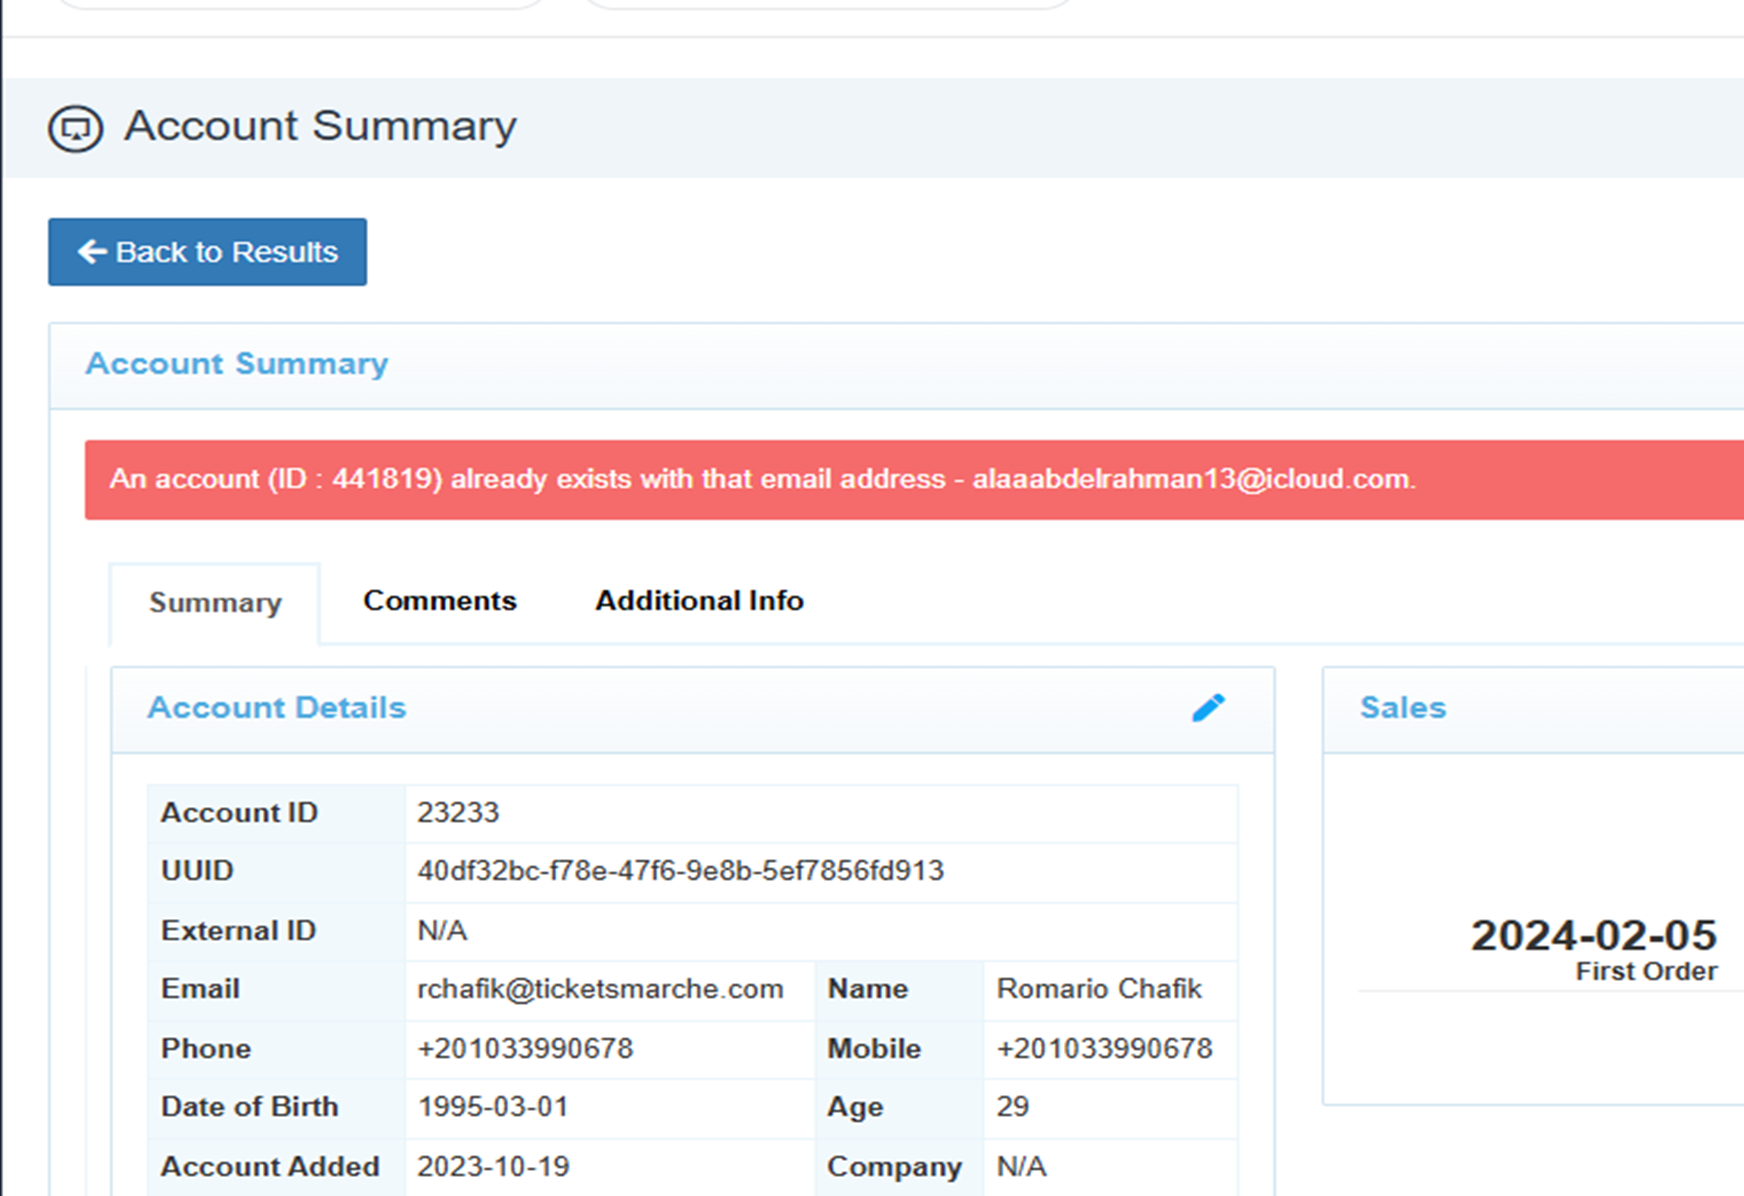Select the Summary tab
Viewport: 1744px width, 1196px height.
click(215, 603)
